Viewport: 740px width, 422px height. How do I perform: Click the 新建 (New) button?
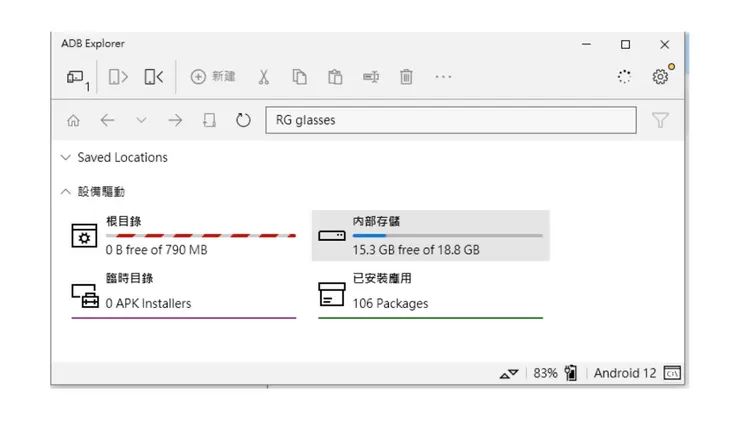[213, 77]
